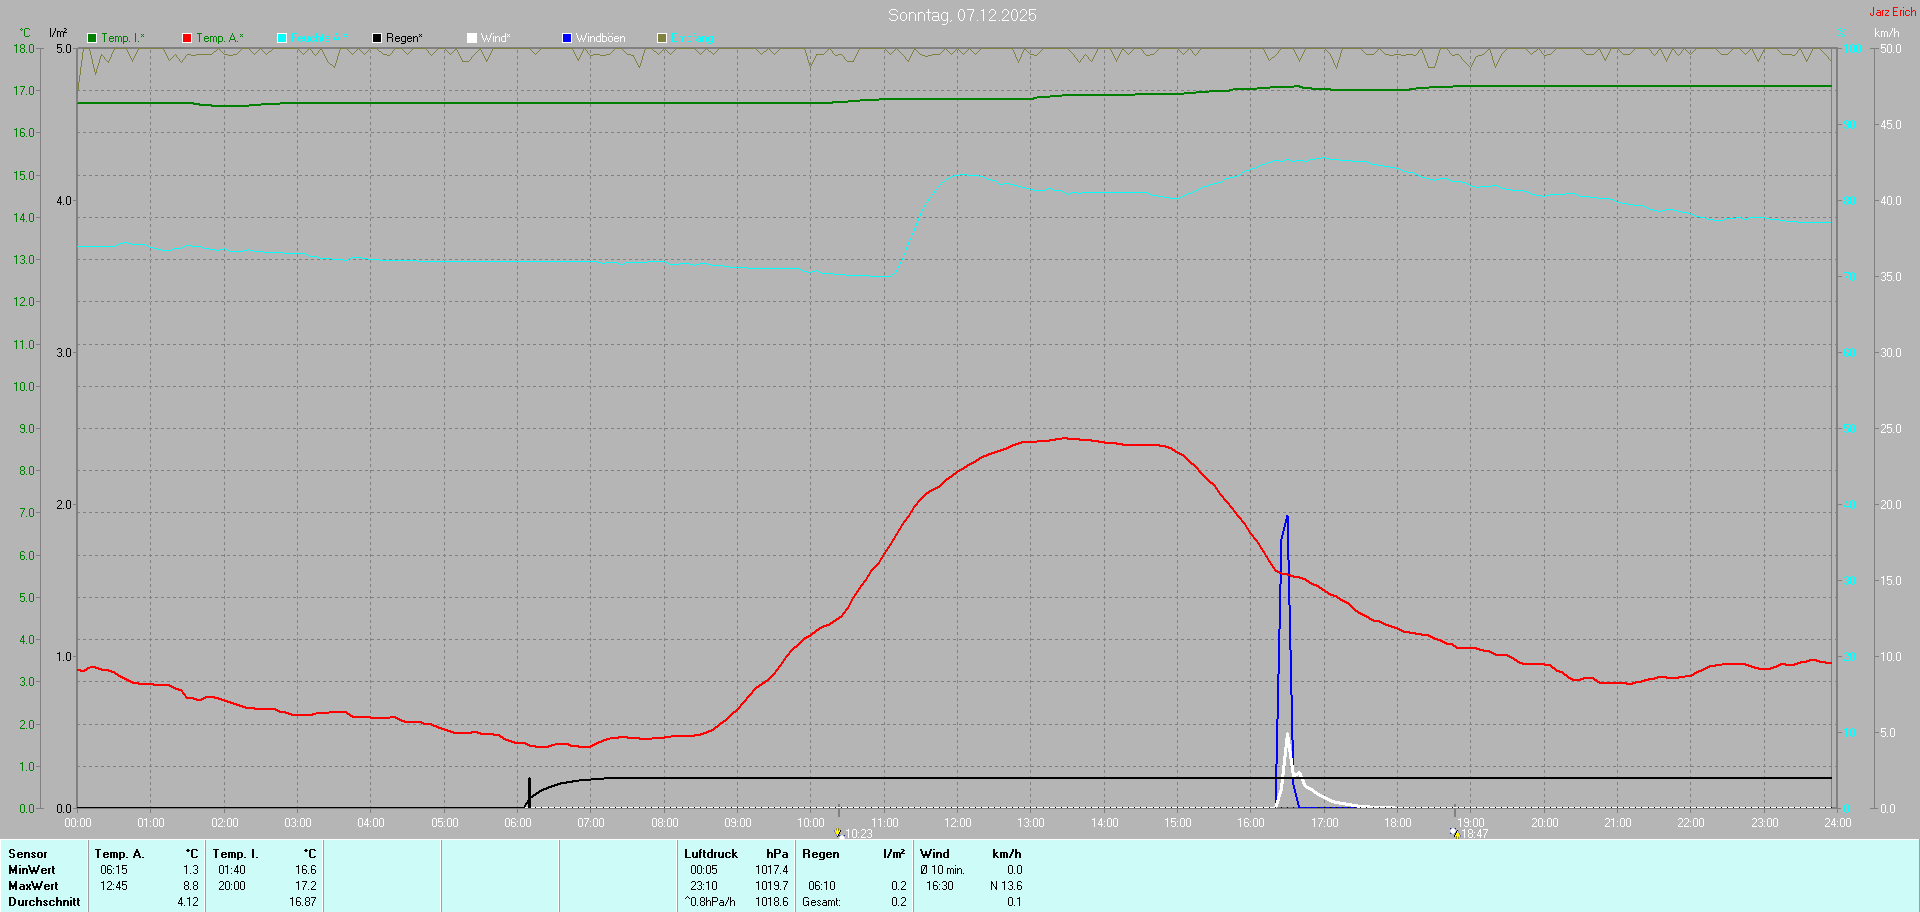Click the Sensor label in statistics table

[x=28, y=854]
